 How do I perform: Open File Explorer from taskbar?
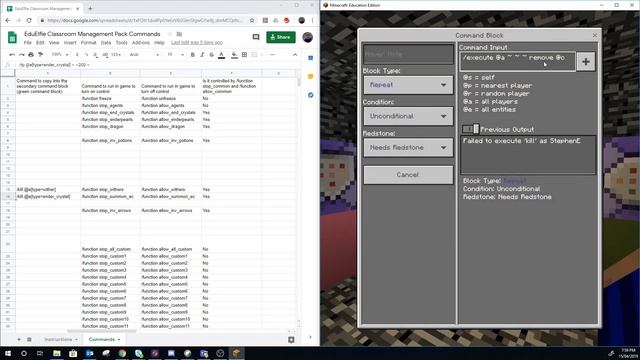coord(57,353)
